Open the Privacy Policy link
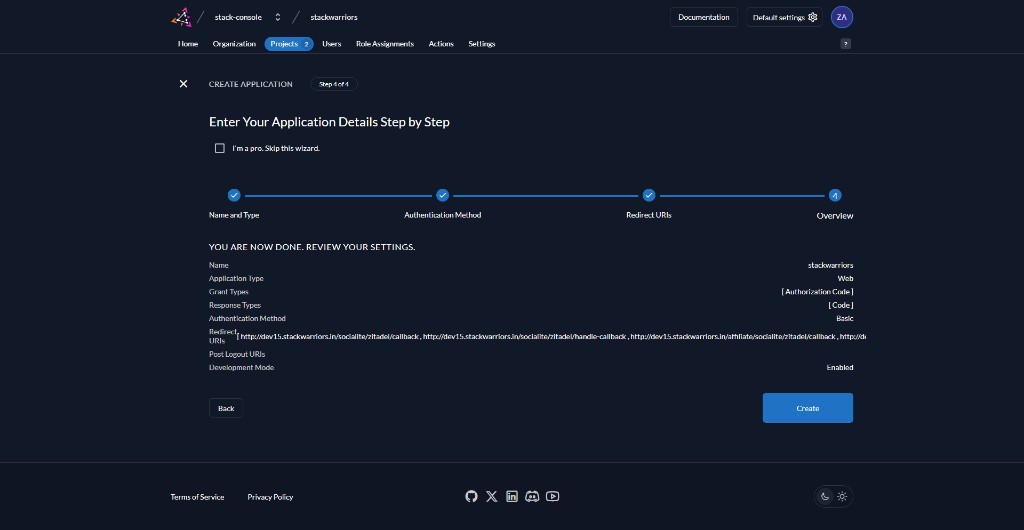This screenshot has height=530, width=1024. coord(270,497)
